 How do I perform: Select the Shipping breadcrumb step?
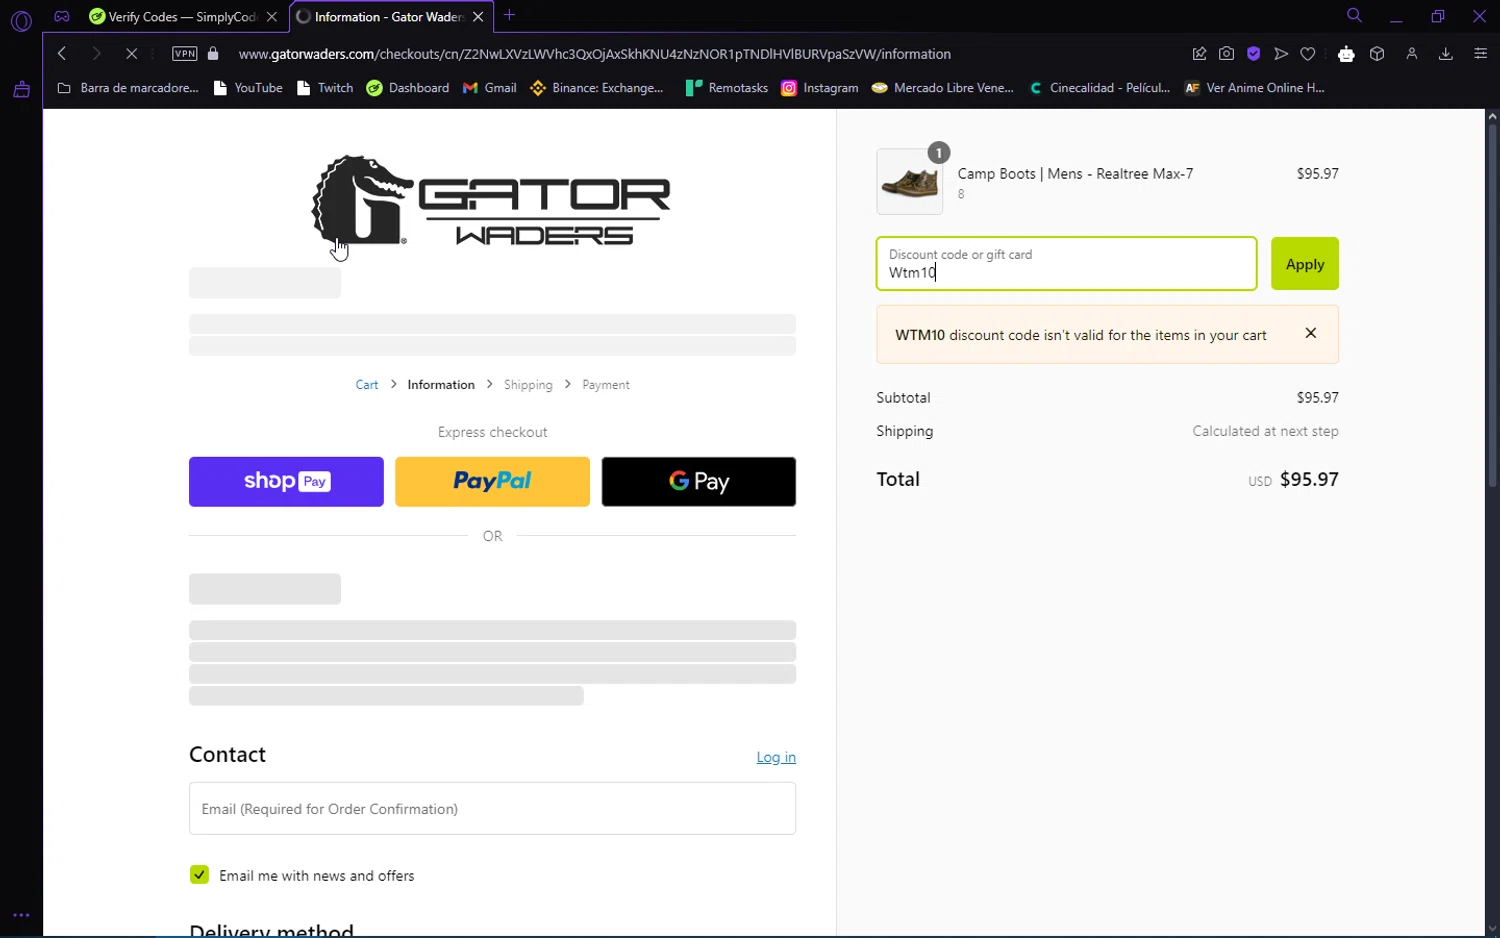pos(528,385)
